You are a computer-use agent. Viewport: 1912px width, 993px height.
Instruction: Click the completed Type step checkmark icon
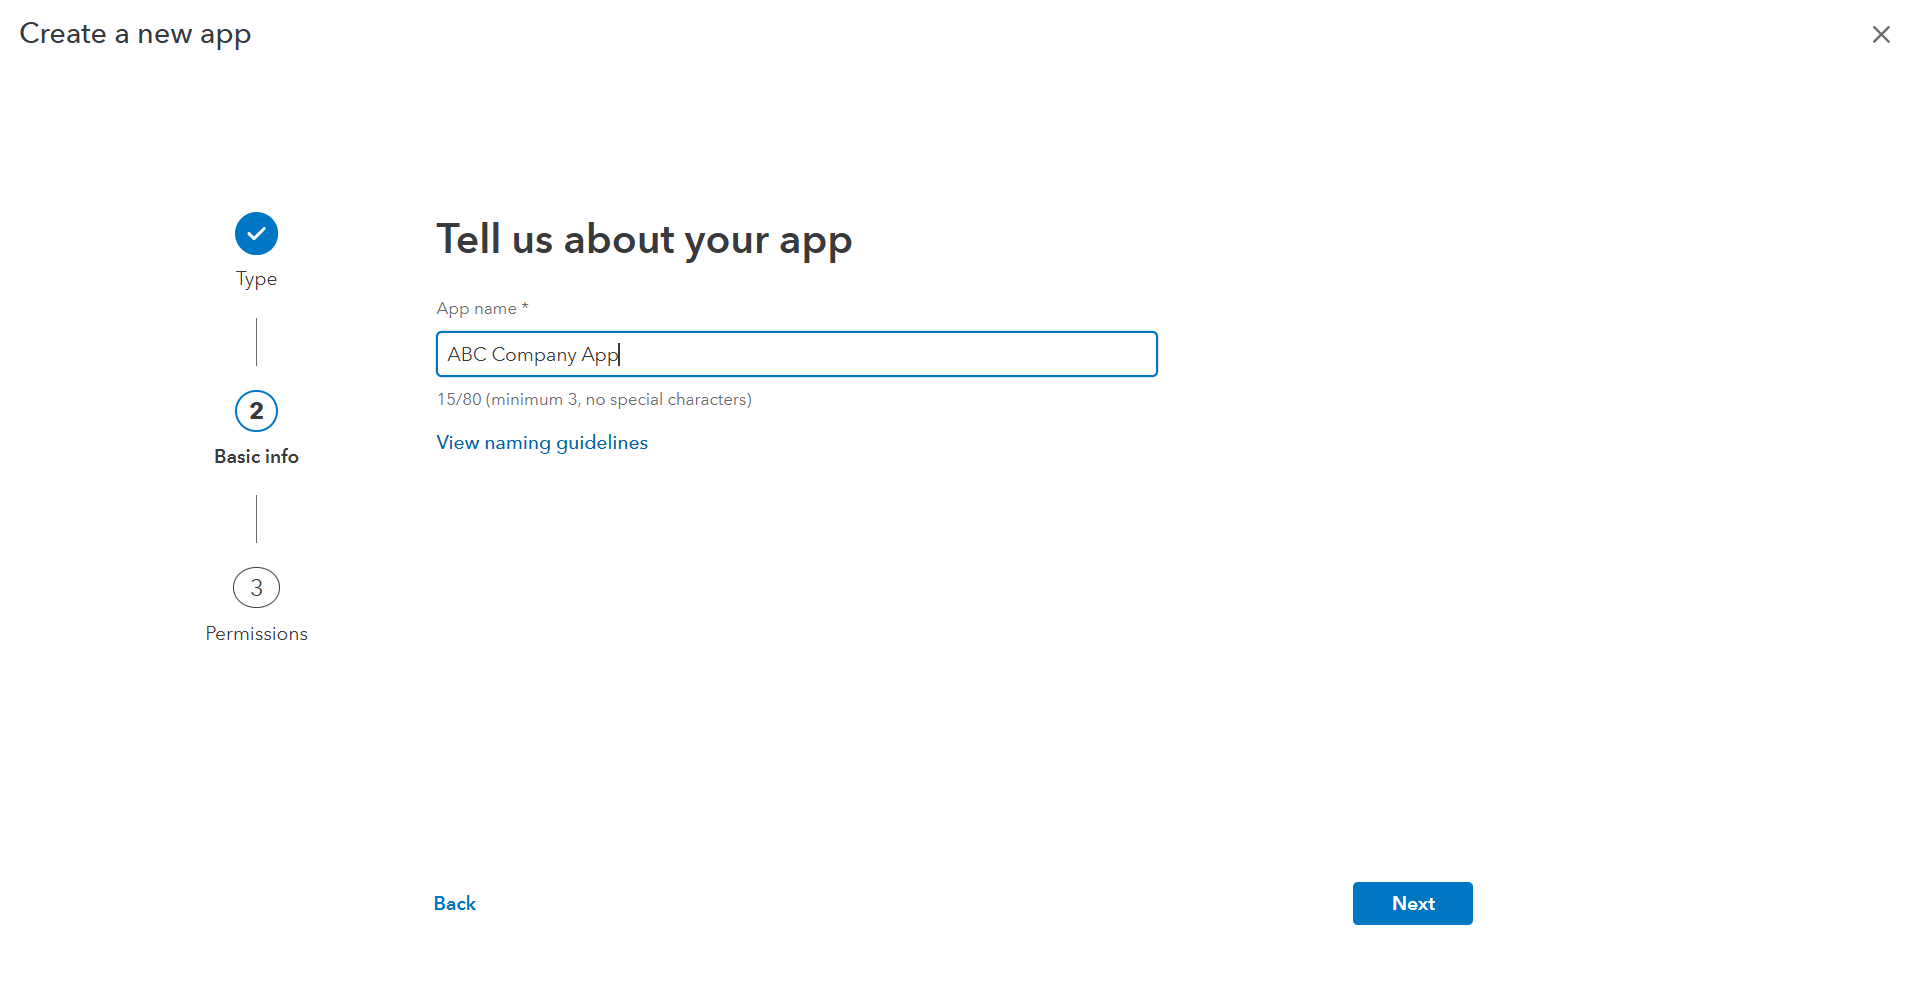click(256, 234)
